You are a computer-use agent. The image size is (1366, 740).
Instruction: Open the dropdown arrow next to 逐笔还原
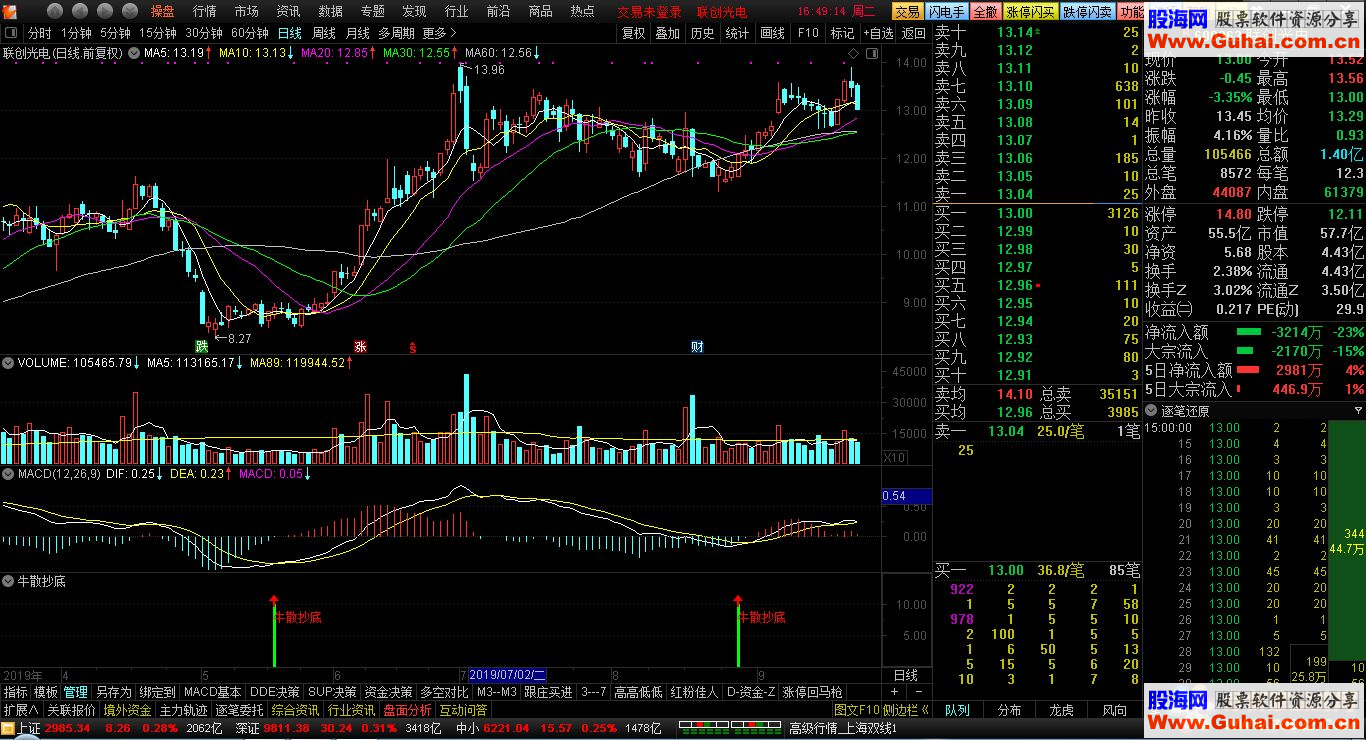tap(1357, 410)
